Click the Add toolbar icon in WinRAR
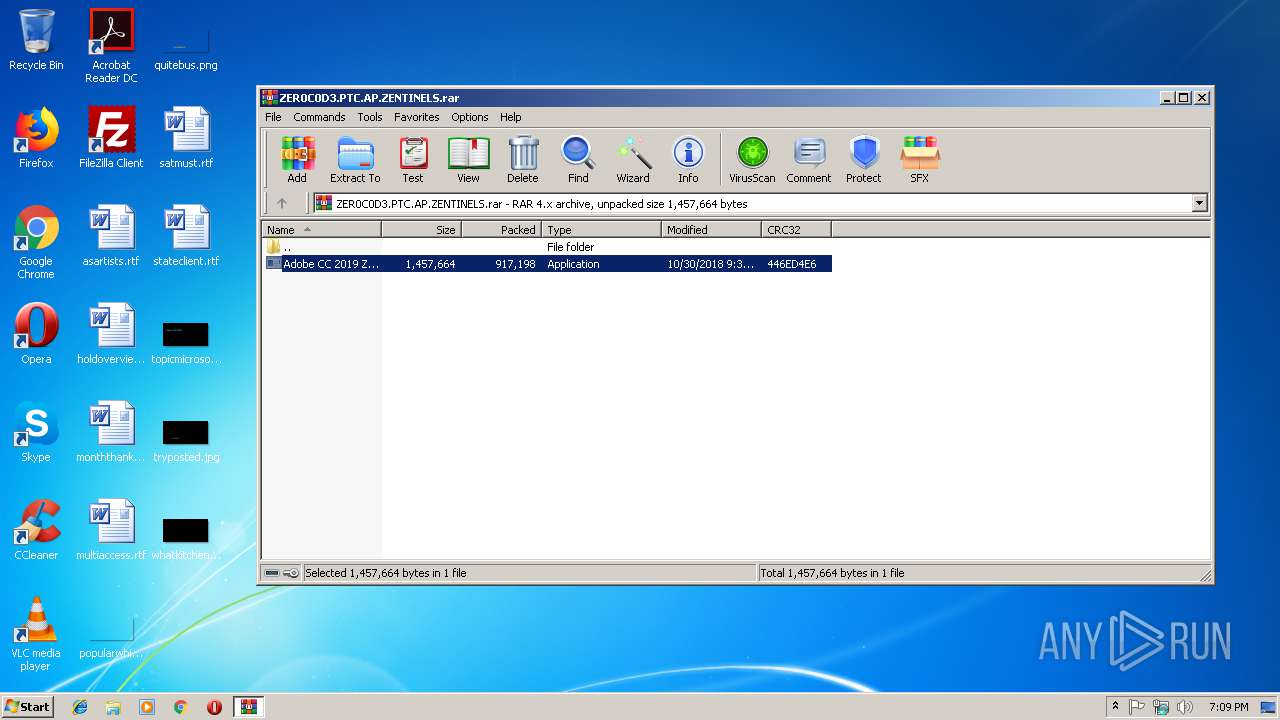The width and height of the screenshot is (1280, 720). (297, 160)
